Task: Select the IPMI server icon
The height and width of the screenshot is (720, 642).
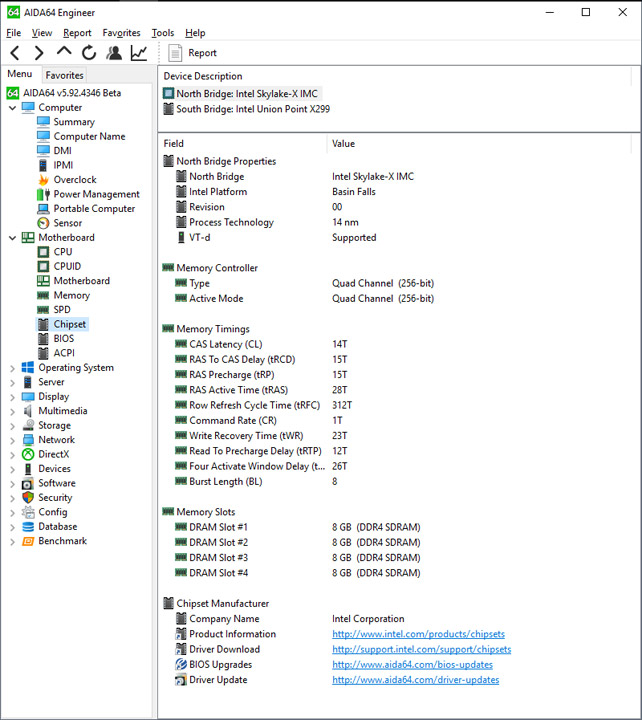Action: (43, 165)
